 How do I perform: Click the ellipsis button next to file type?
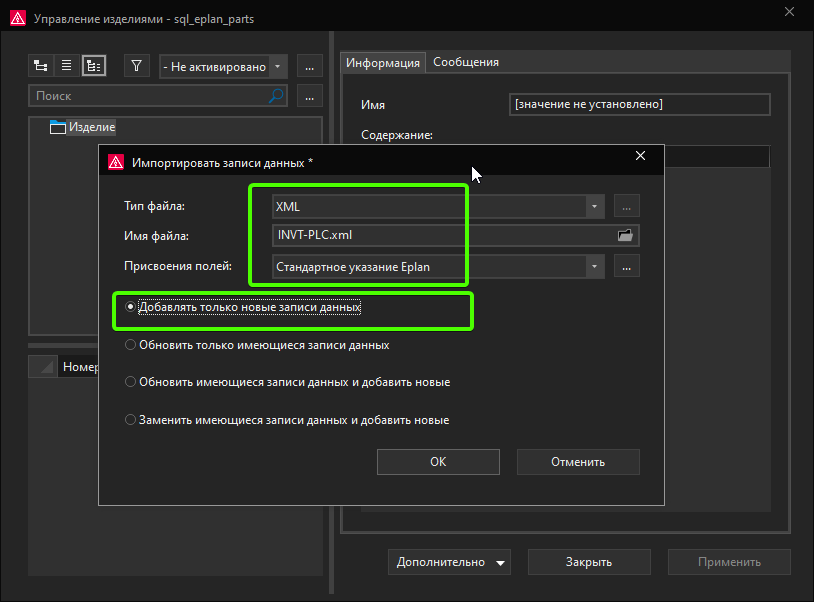(626, 206)
